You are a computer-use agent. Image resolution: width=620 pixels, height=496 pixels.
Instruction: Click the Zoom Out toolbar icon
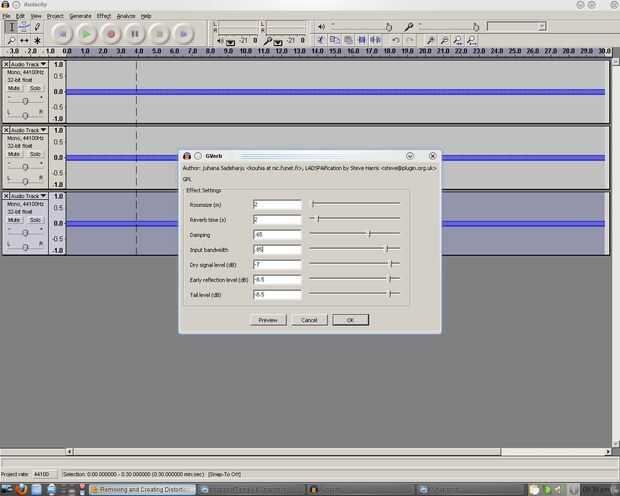point(444,40)
